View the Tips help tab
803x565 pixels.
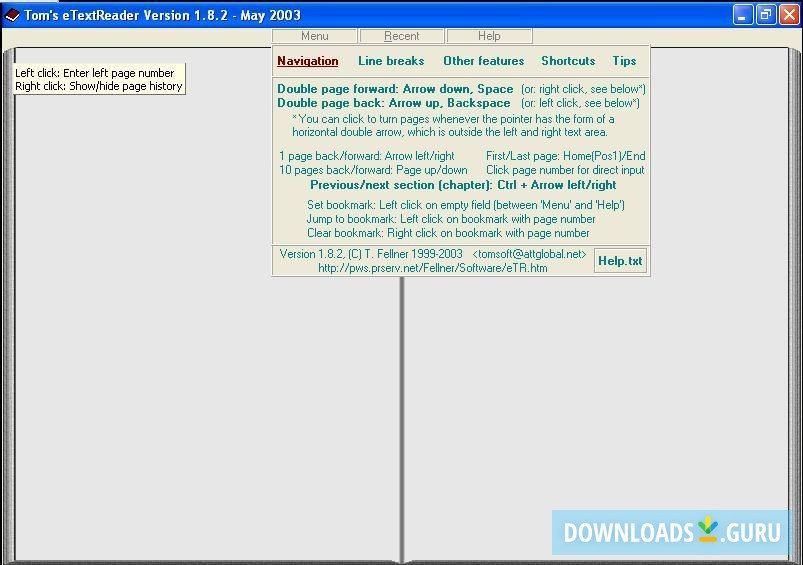pyautogui.click(x=624, y=61)
